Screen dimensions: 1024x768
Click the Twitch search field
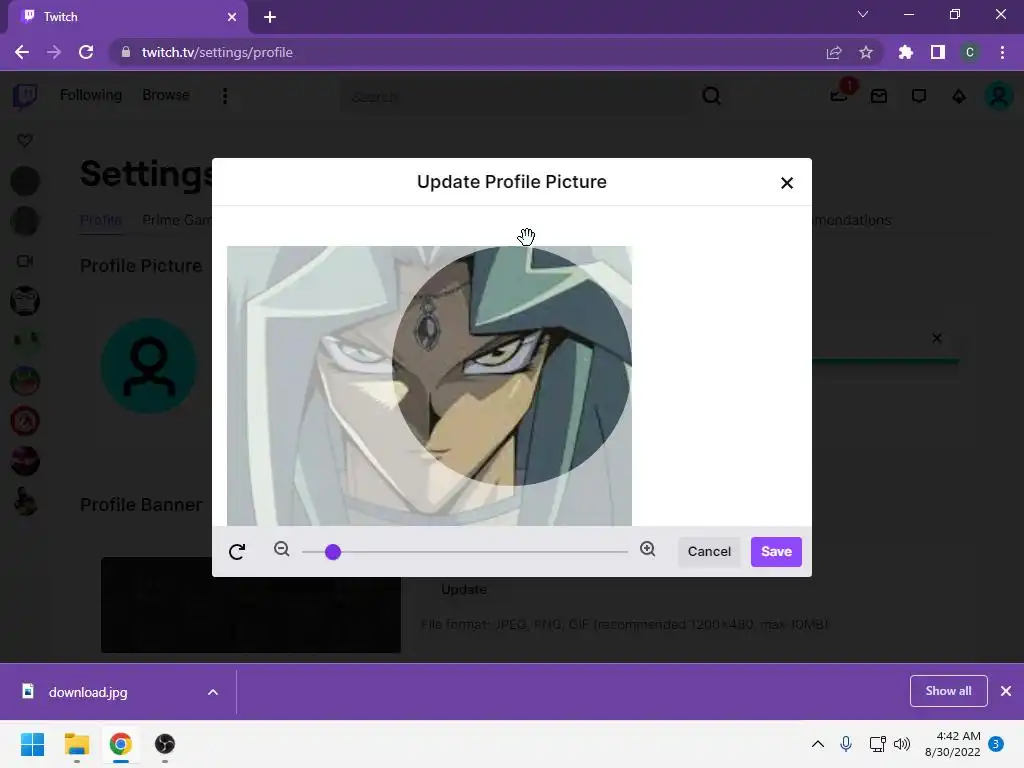click(x=516, y=97)
